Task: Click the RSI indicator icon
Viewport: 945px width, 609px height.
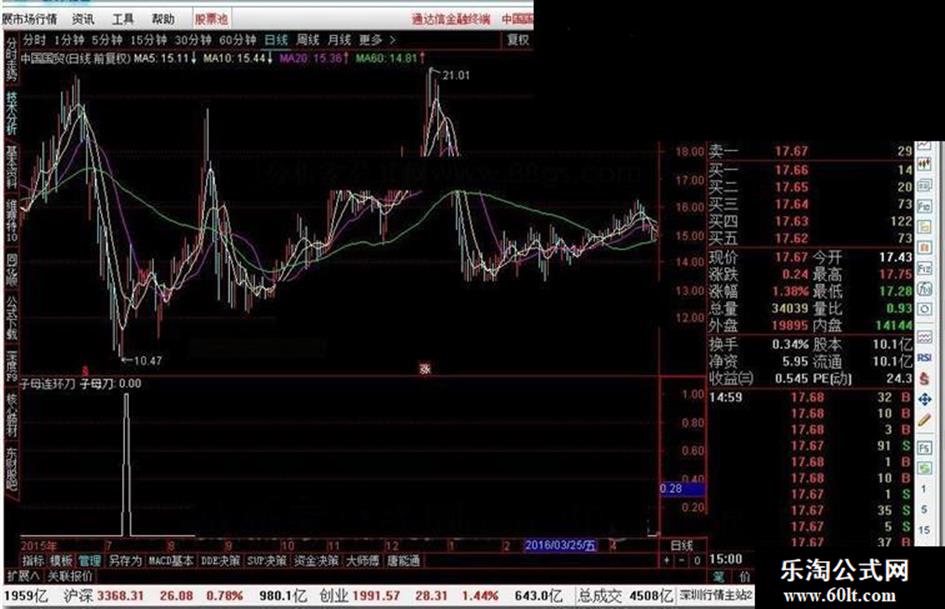Action: tap(923, 358)
